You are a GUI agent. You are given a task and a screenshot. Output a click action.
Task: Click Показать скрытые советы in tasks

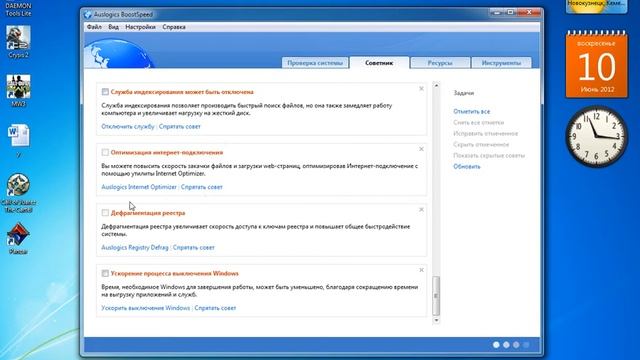pyautogui.click(x=489, y=156)
